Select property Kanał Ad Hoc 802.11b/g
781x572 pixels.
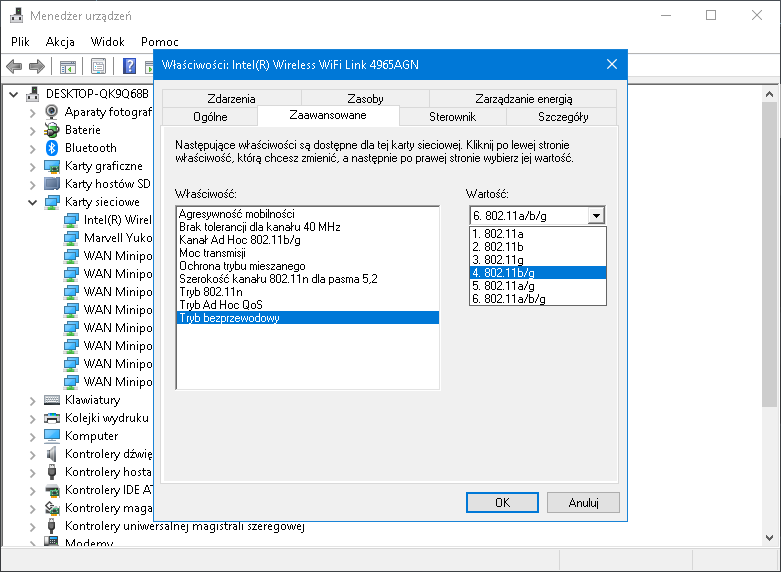(x=308, y=240)
